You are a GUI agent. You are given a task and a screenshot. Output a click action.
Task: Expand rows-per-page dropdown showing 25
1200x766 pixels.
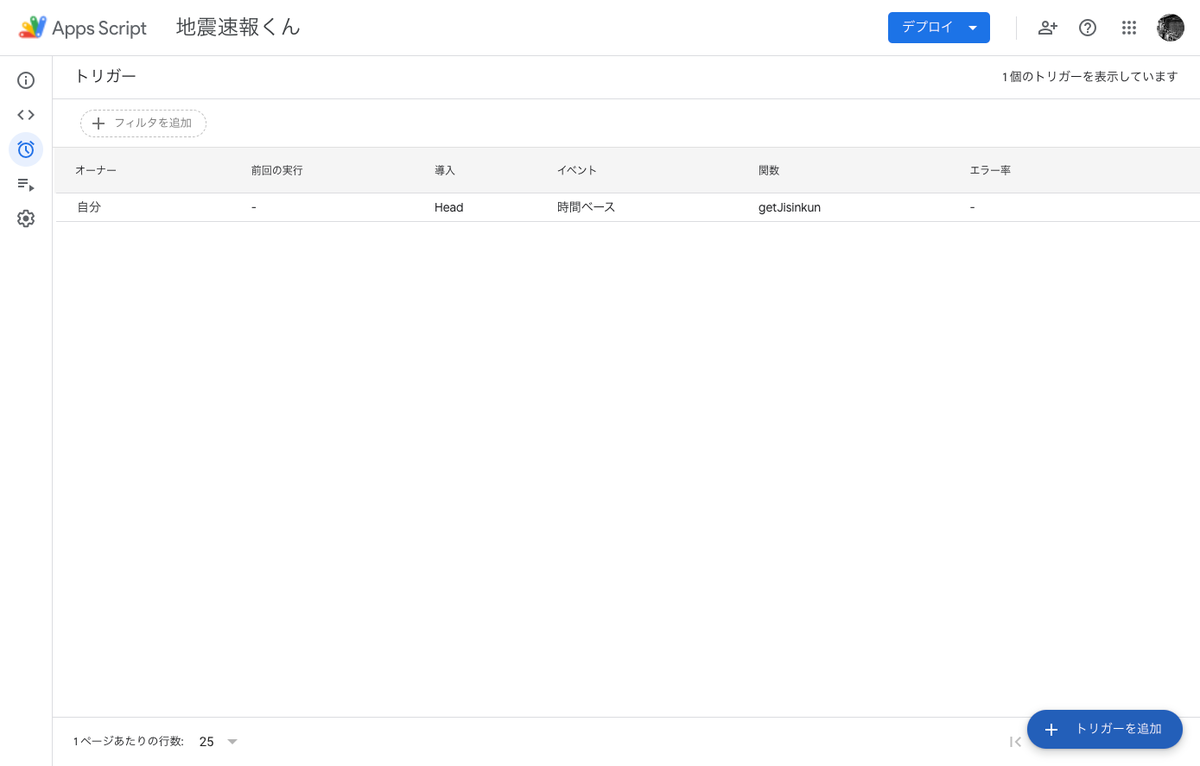click(218, 742)
